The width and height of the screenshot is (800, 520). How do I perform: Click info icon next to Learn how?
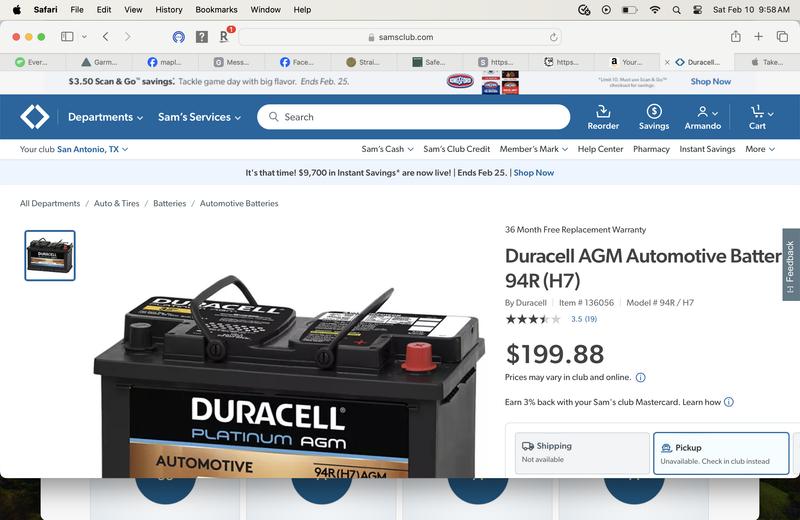click(x=729, y=402)
